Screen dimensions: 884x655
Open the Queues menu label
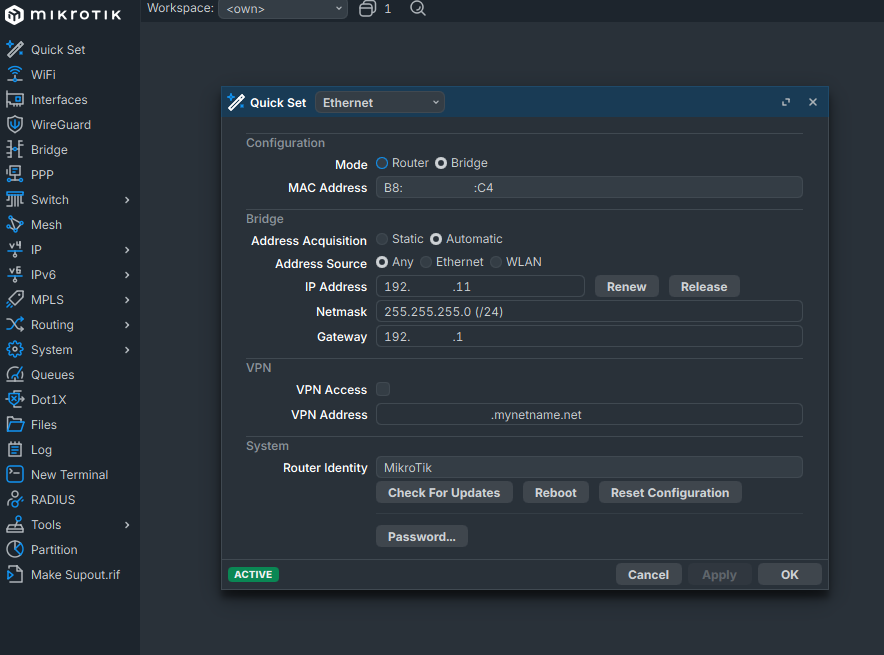(x=52, y=374)
